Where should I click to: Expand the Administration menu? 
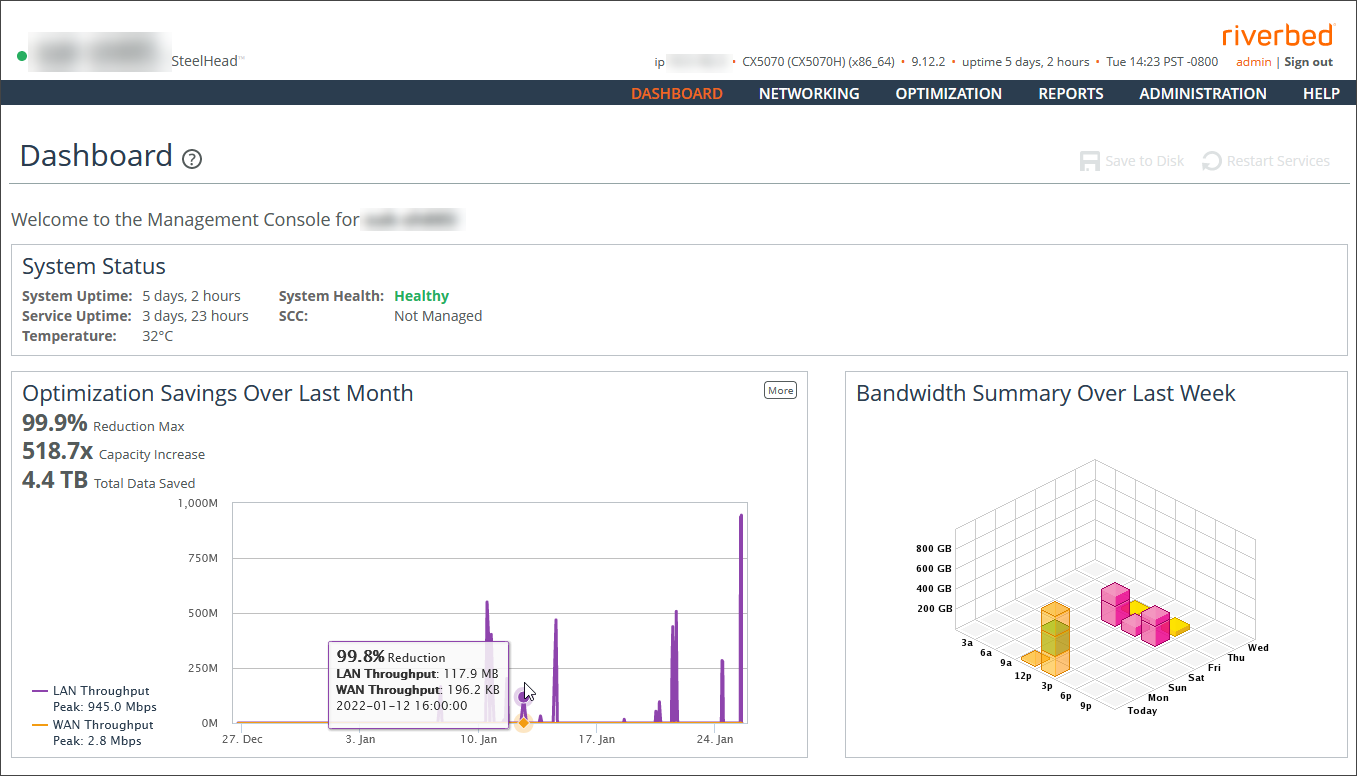pos(1202,93)
